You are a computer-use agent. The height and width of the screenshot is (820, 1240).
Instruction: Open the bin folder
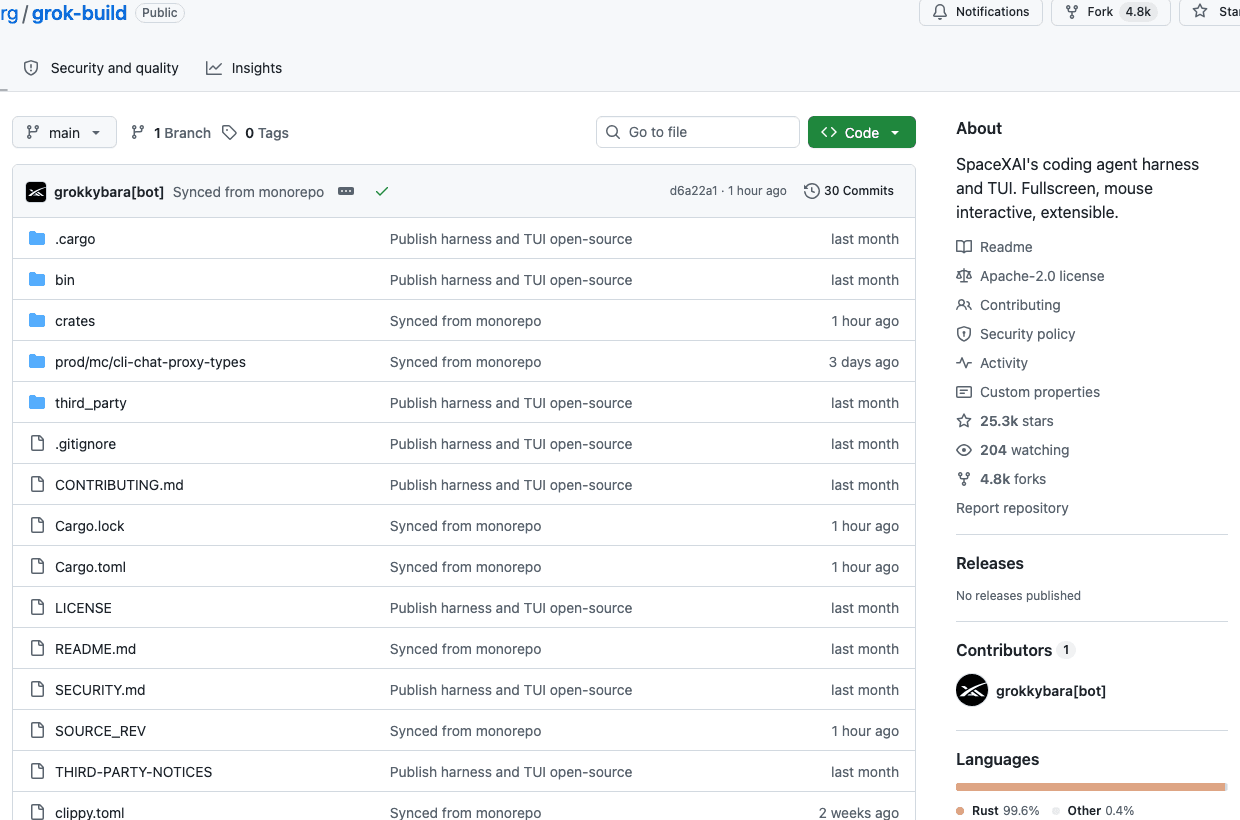tap(65, 280)
